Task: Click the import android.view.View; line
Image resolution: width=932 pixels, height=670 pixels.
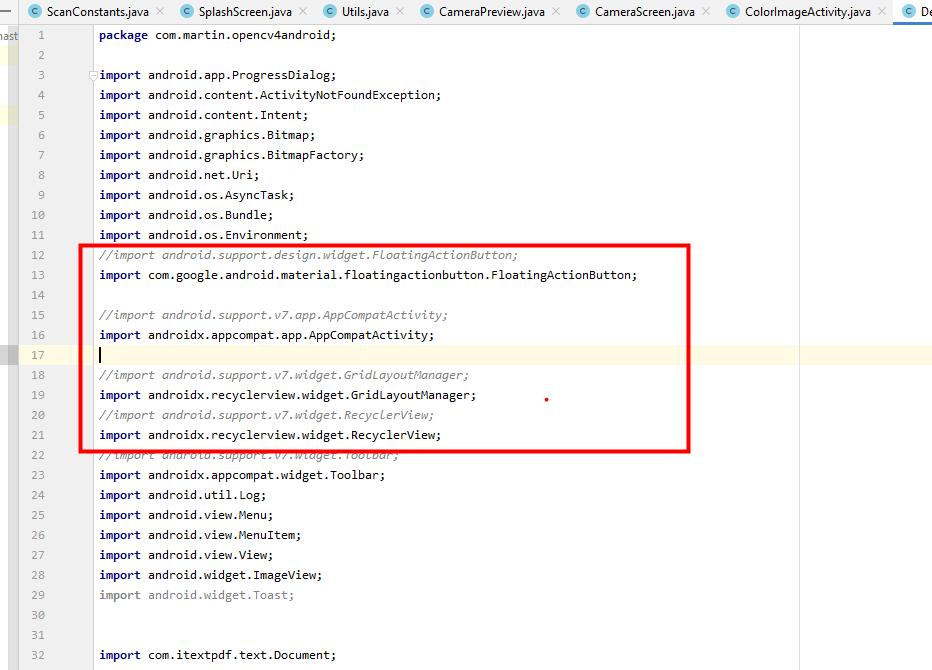Action: click(186, 555)
